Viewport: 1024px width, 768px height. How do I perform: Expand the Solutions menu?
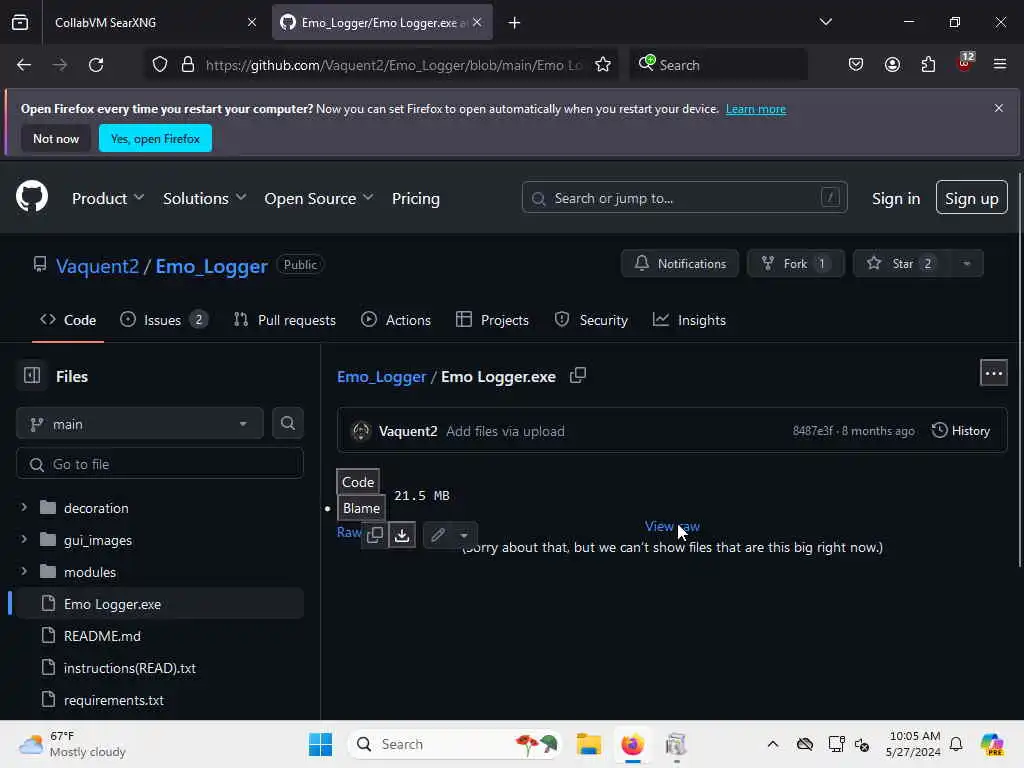point(204,198)
